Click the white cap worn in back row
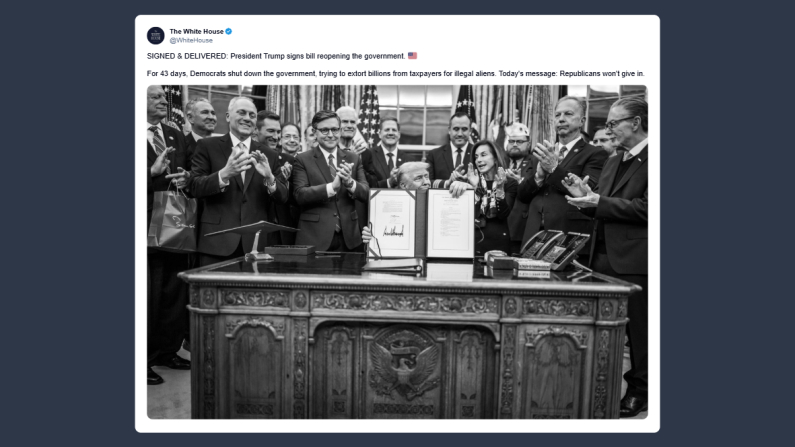This screenshot has width=795, height=447. click(x=517, y=130)
